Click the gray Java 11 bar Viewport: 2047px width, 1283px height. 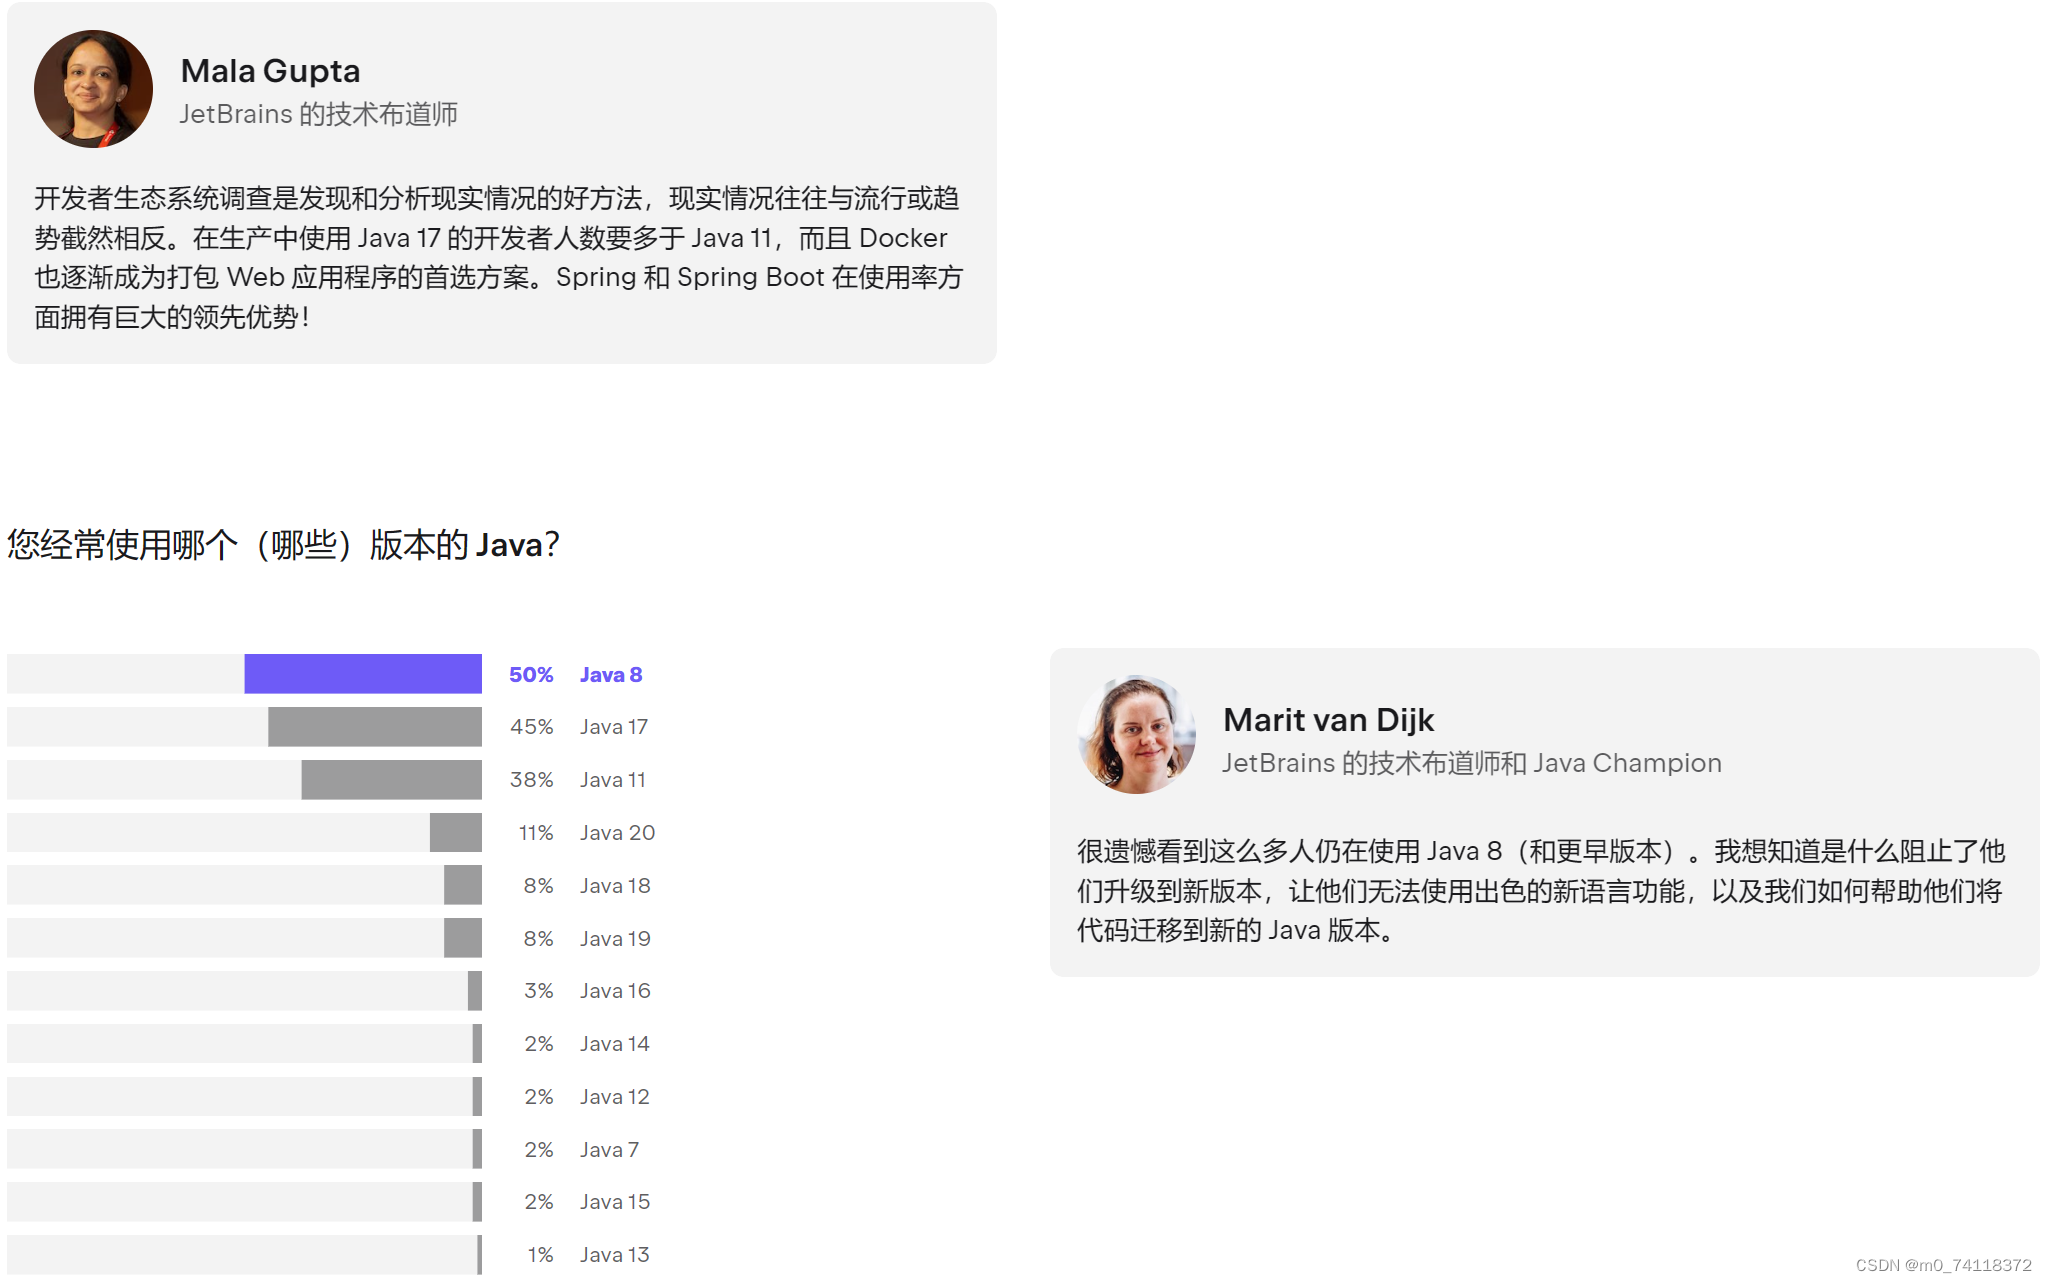tap(391, 780)
